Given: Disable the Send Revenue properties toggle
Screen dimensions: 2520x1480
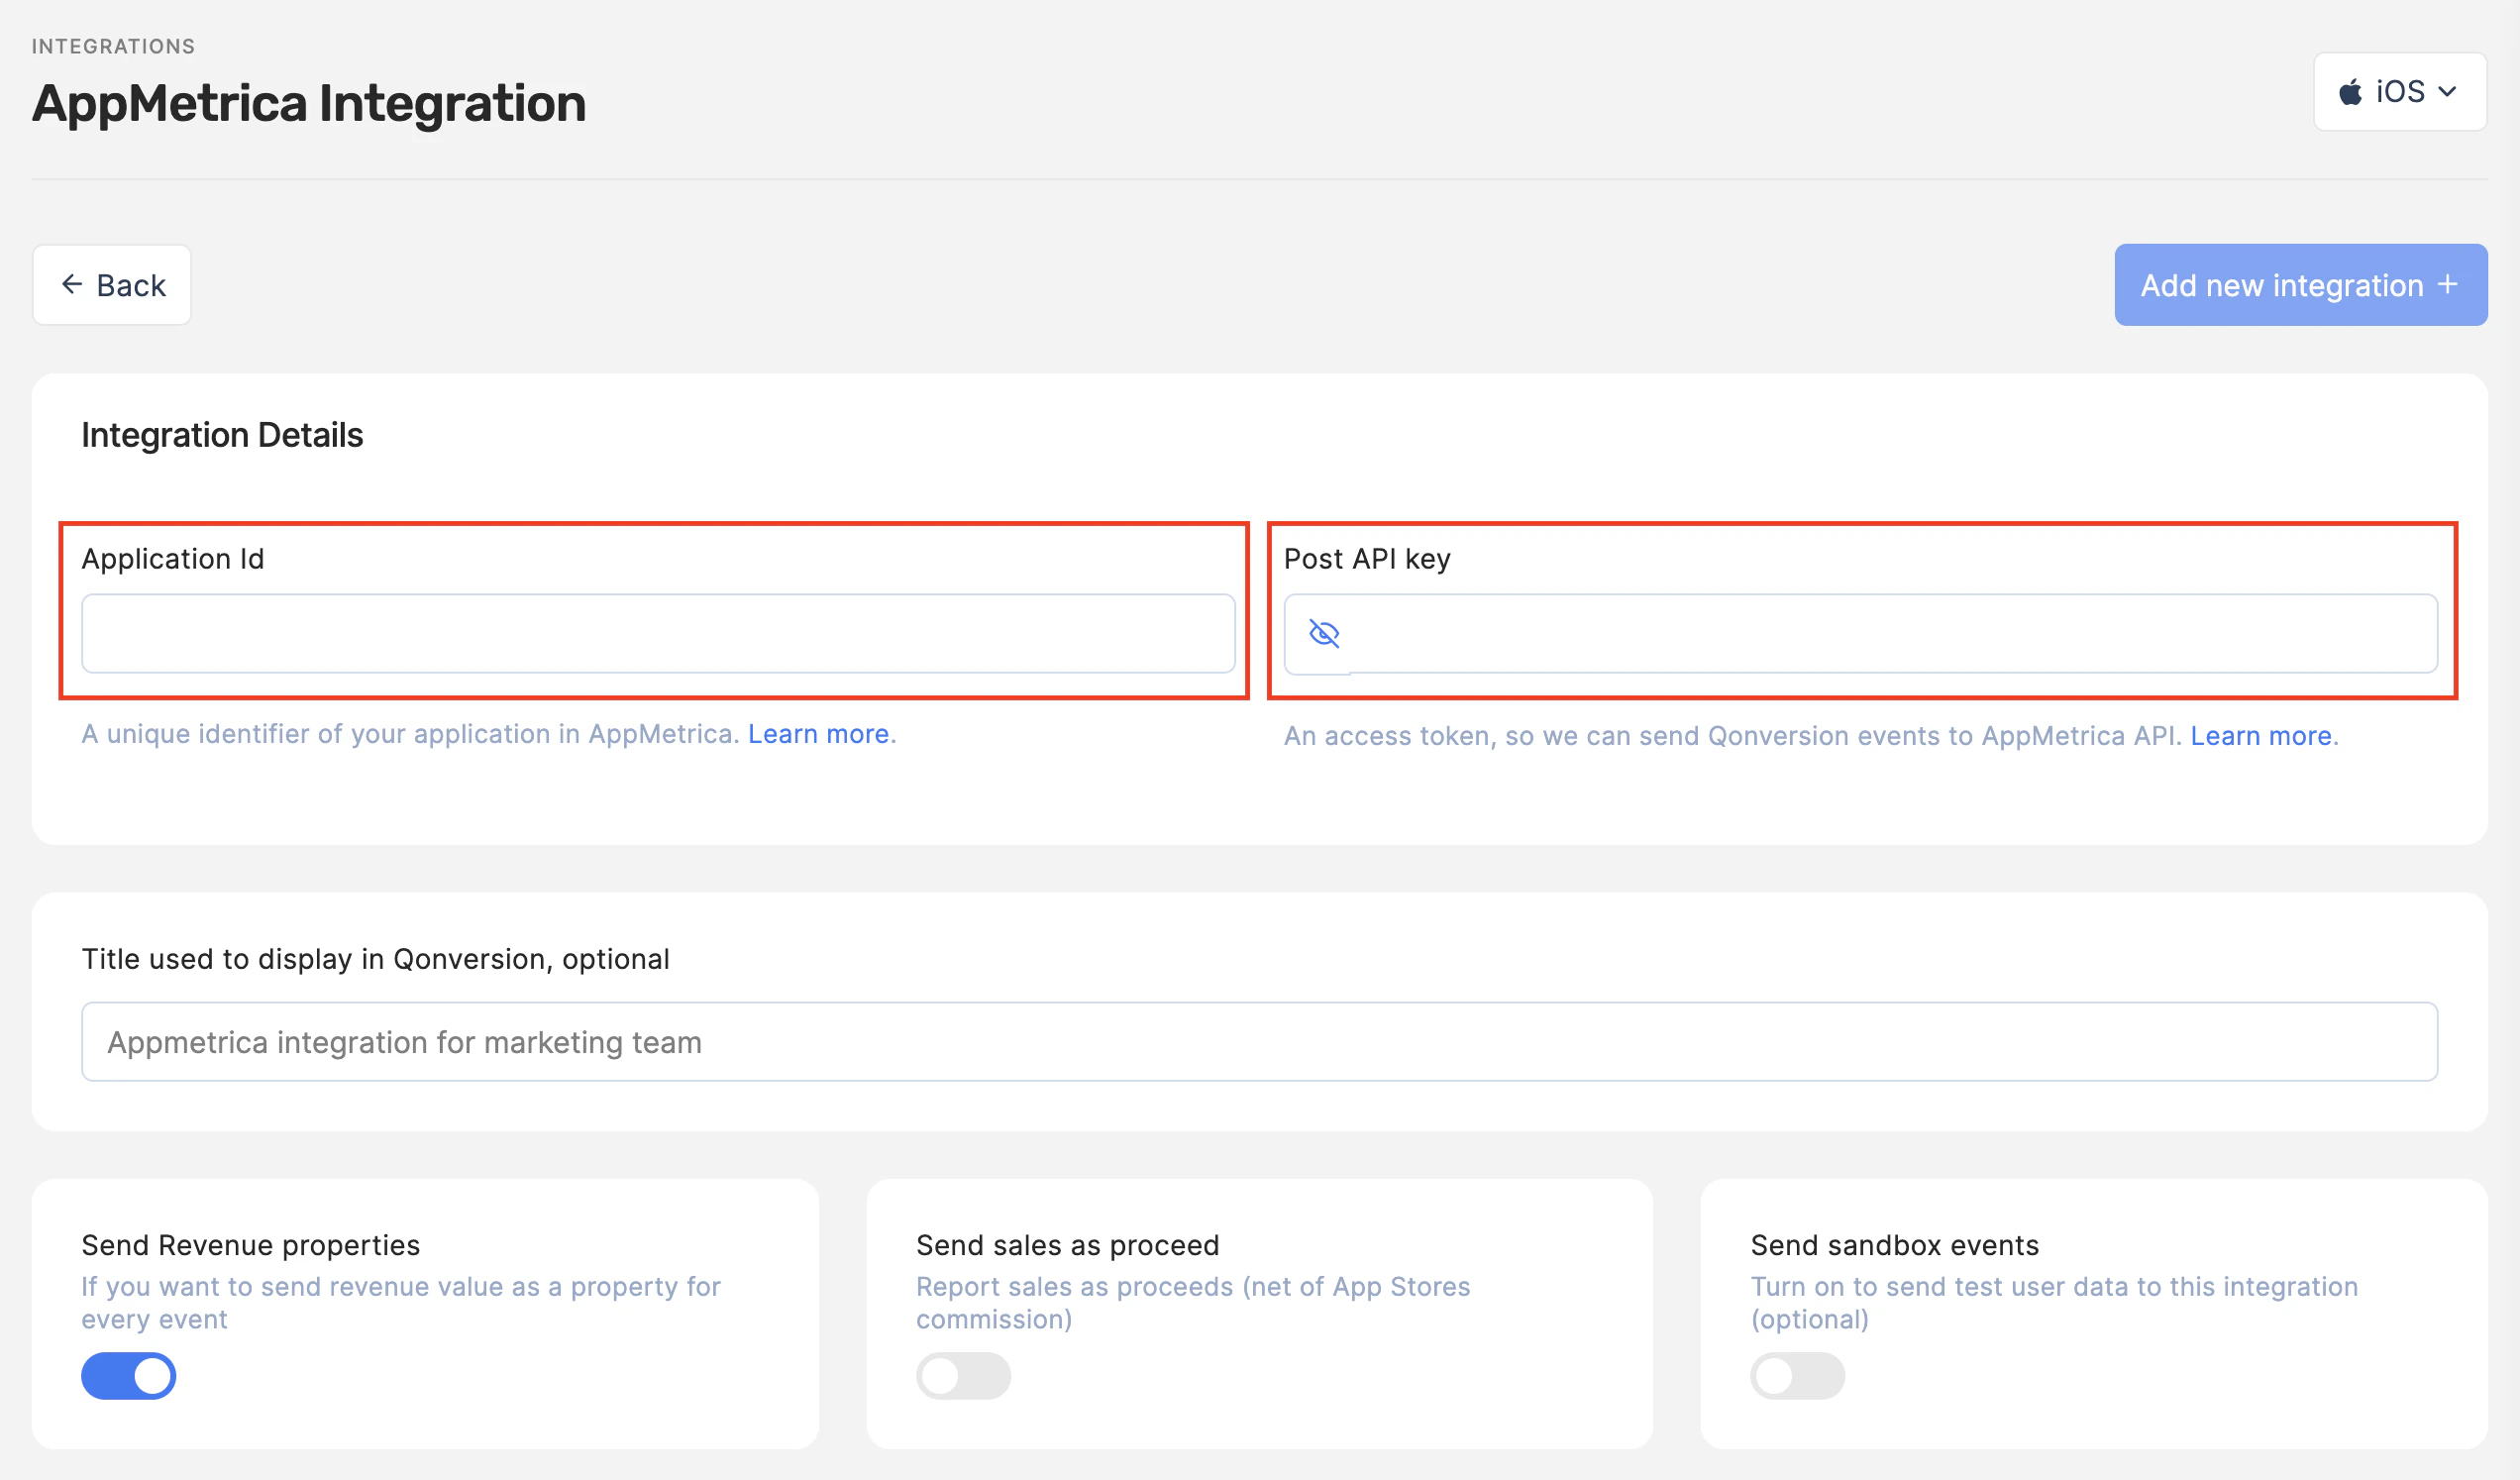Looking at the screenshot, I should (129, 1376).
